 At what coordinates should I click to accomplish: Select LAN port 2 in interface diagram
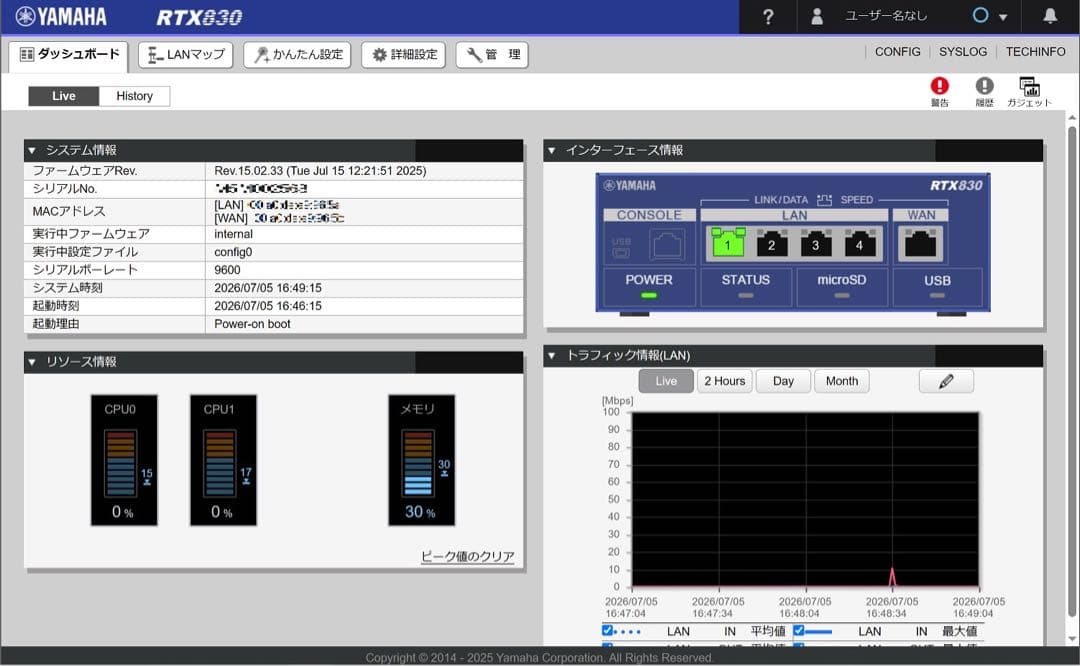point(771,242)
